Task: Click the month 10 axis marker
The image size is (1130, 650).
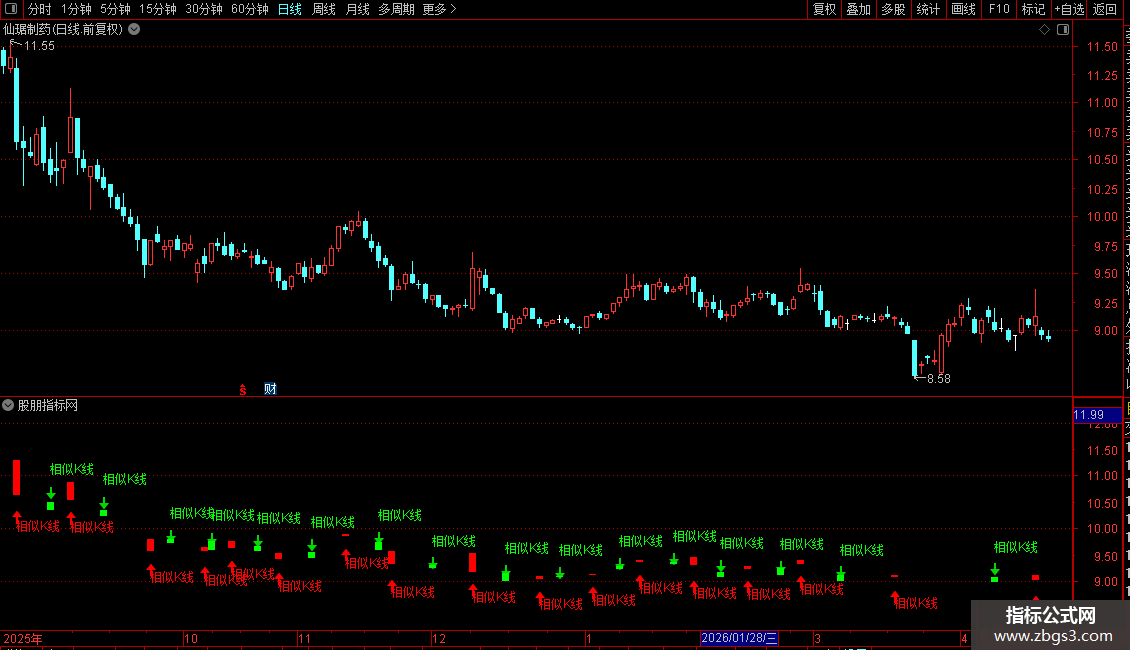Action: point(191,639)
